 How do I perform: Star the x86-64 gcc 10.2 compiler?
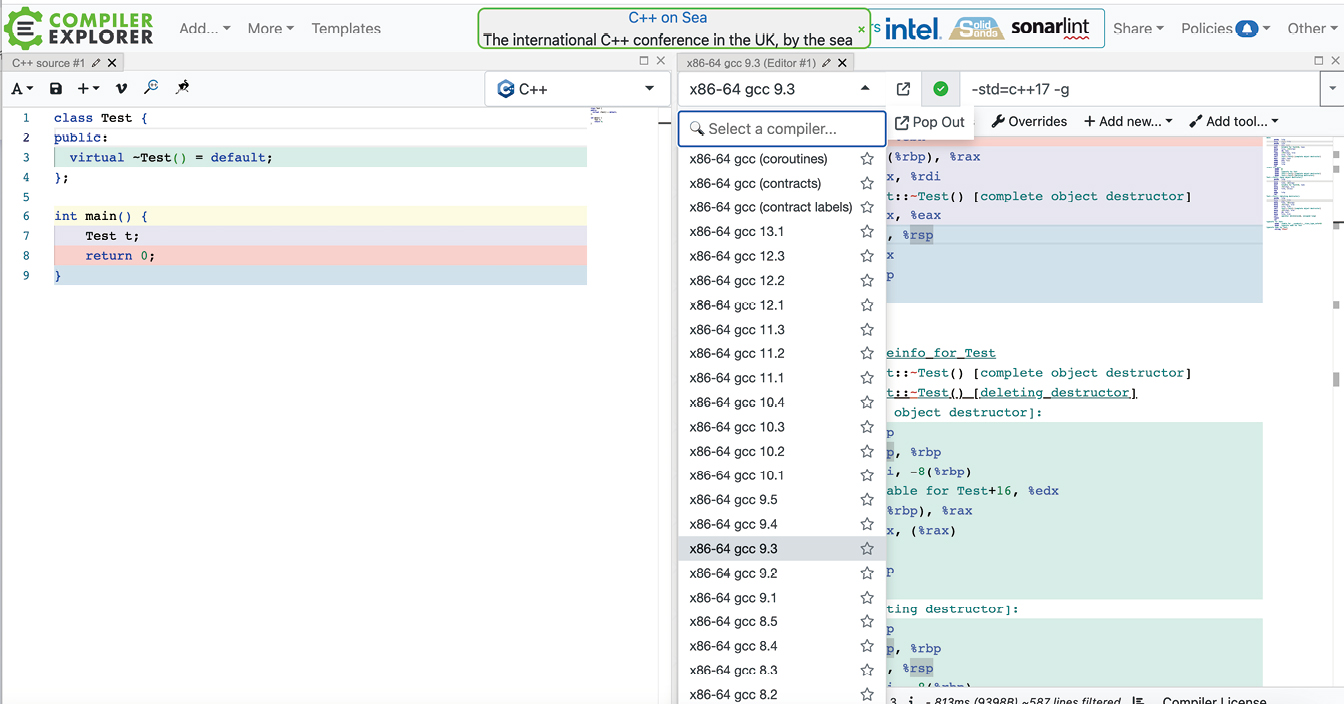coord(867,451)
